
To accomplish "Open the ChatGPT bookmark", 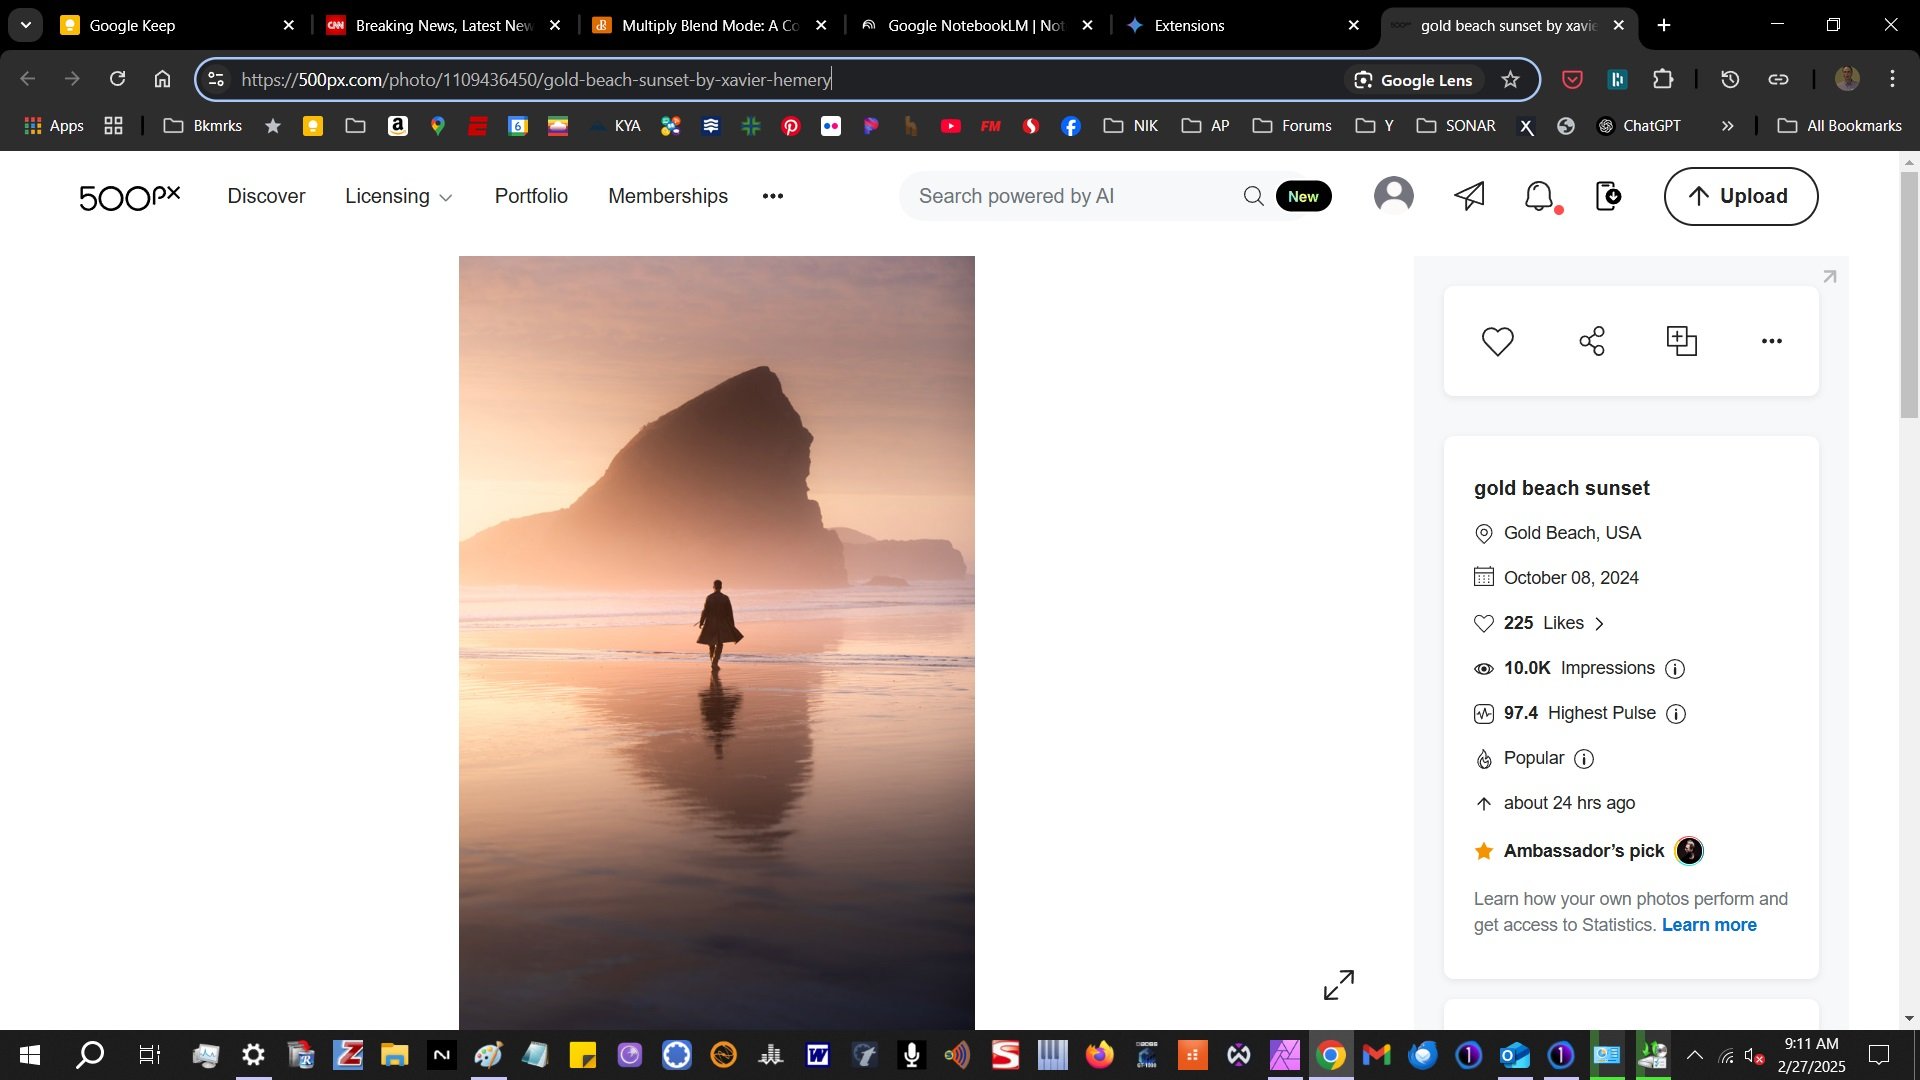I will [x=1639, y=126].
